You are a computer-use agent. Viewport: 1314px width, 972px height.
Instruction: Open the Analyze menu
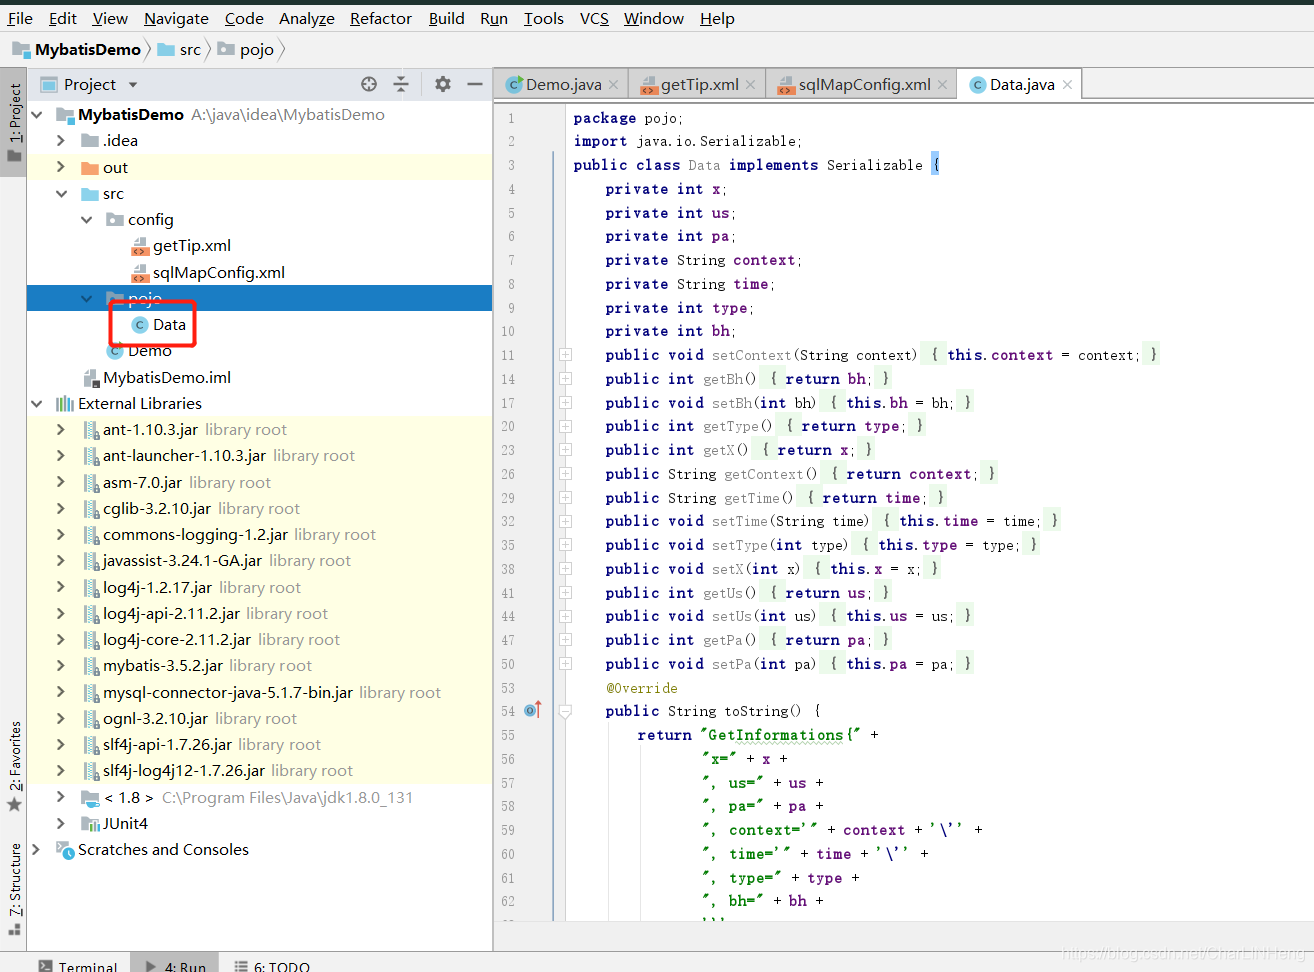pyautogui.click(x=307, y=18)
